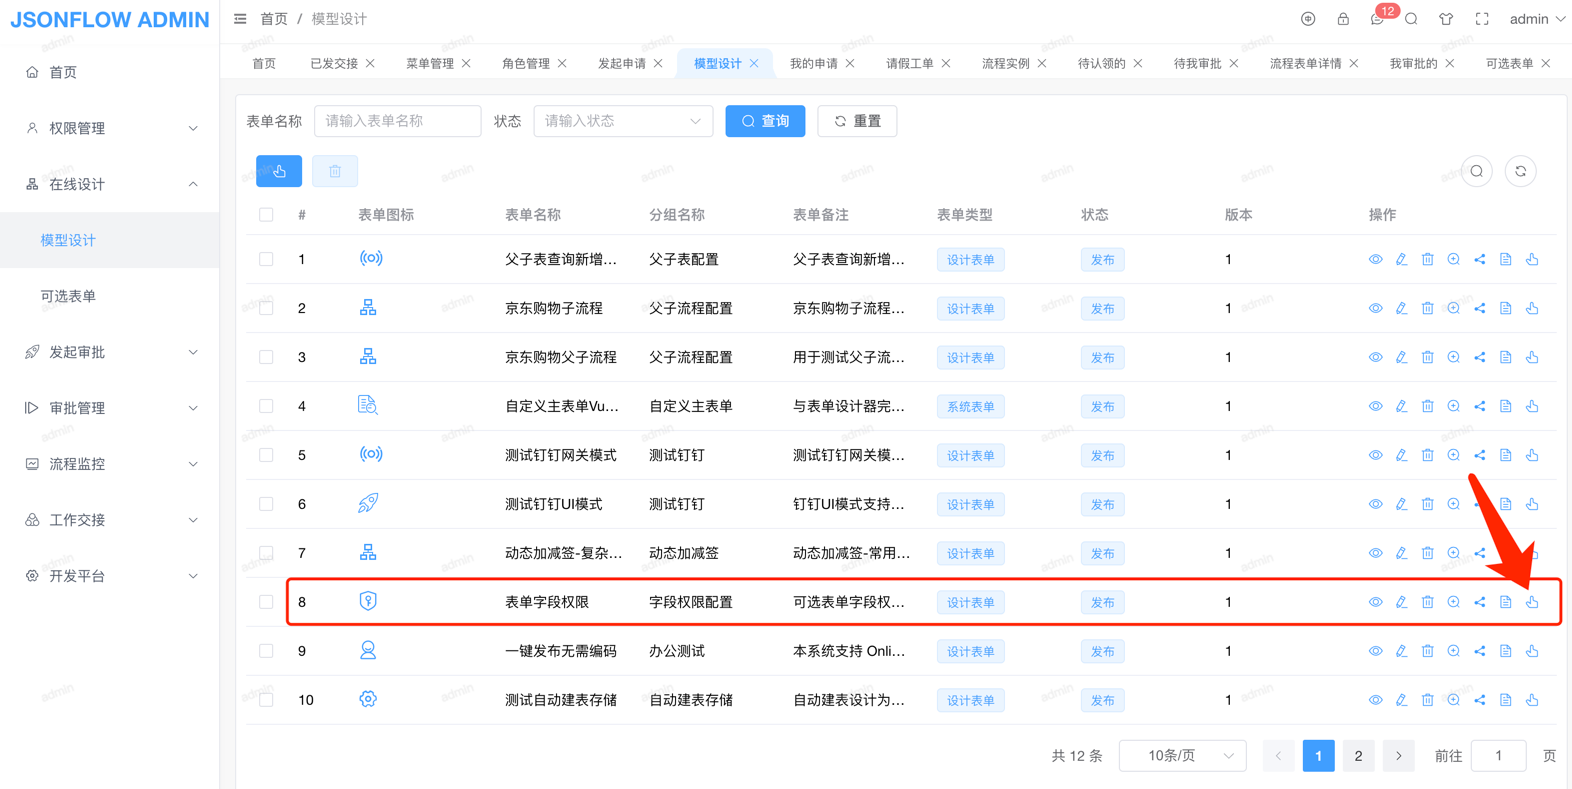The height and width of the screenshot is (789, 1572).
Task: Click the message notification icon with badge 12
Action: point(1378,19)
